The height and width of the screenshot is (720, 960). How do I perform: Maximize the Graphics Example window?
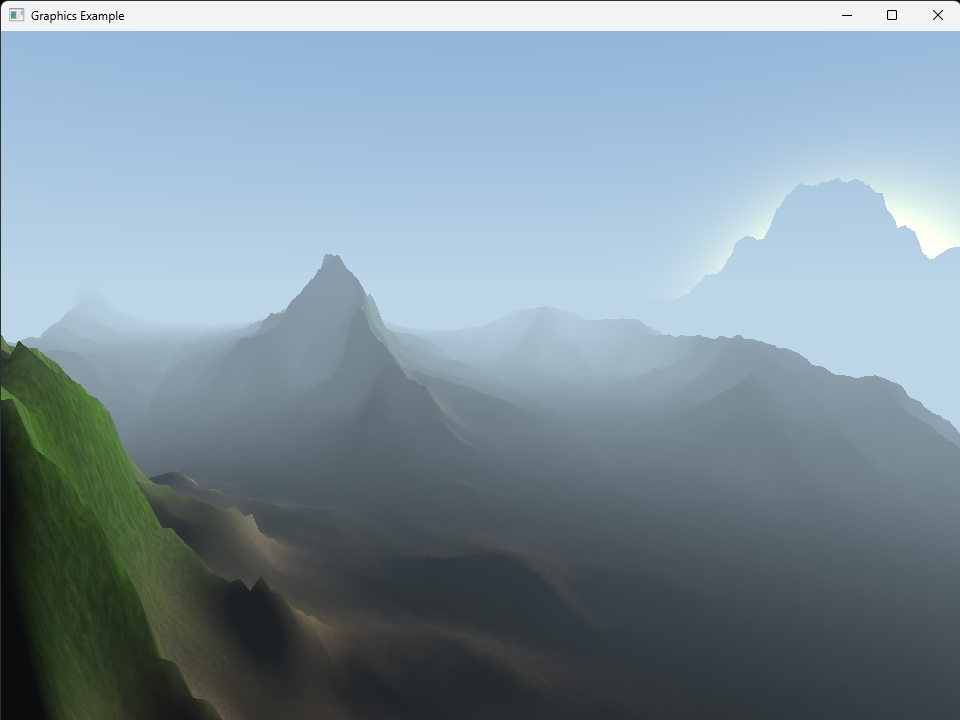[x=892, y=15]
